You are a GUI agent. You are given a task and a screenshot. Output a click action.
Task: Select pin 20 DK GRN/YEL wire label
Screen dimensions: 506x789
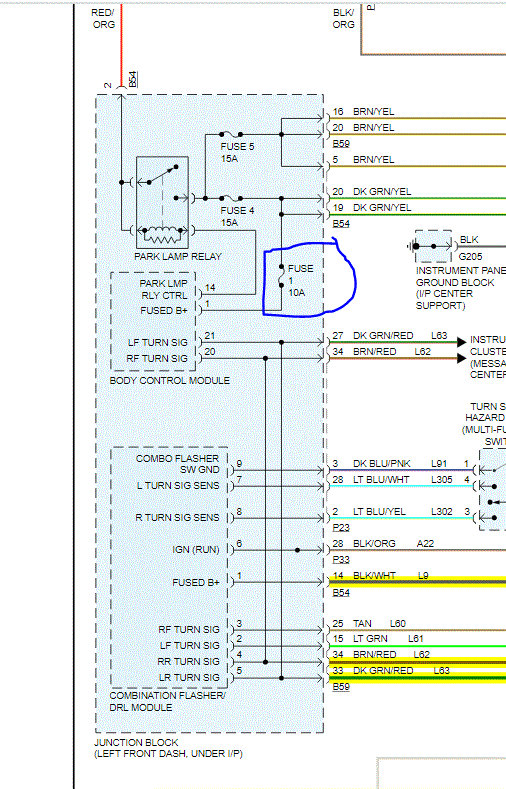(372, 191)
